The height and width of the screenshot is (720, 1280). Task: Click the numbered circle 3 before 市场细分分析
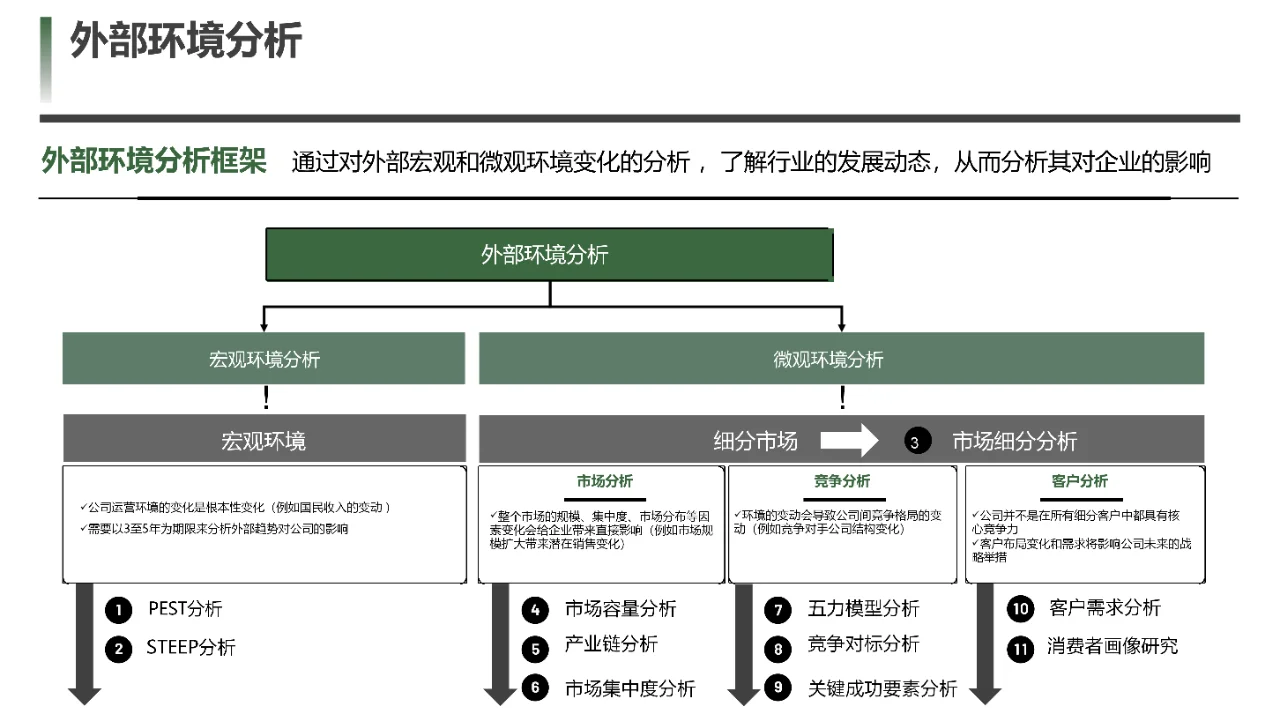[x=916, y=440]
